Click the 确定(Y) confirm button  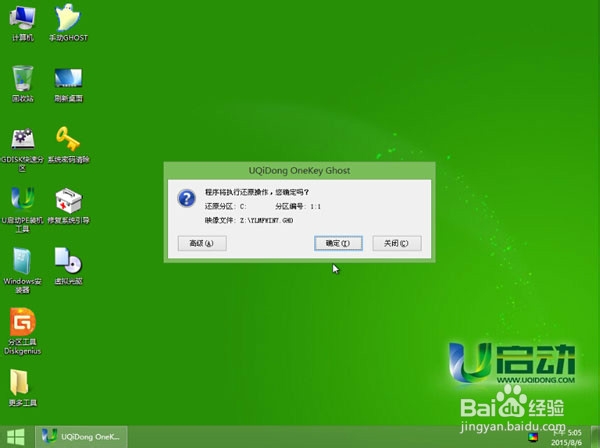338,243
